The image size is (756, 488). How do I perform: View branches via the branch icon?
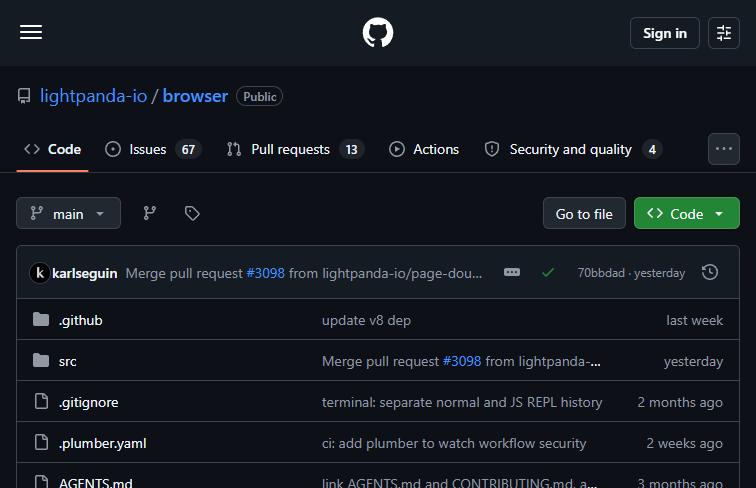tap(149, 213)
